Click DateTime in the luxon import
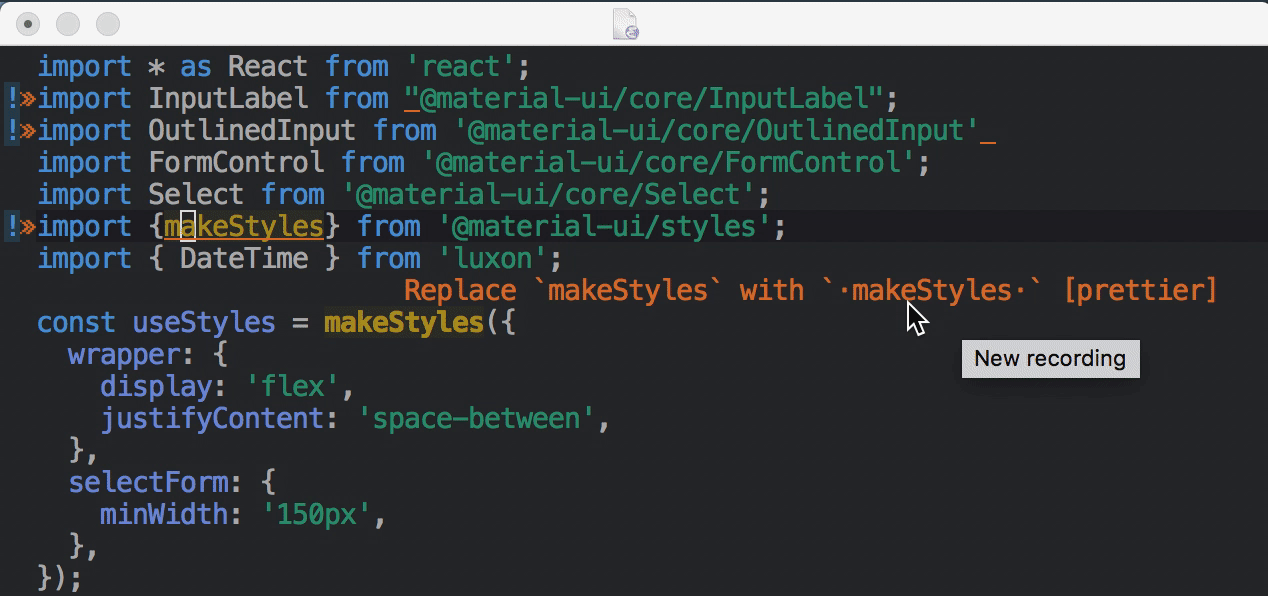The width and height of the screenshot is (1268, 596). (243, 259)
